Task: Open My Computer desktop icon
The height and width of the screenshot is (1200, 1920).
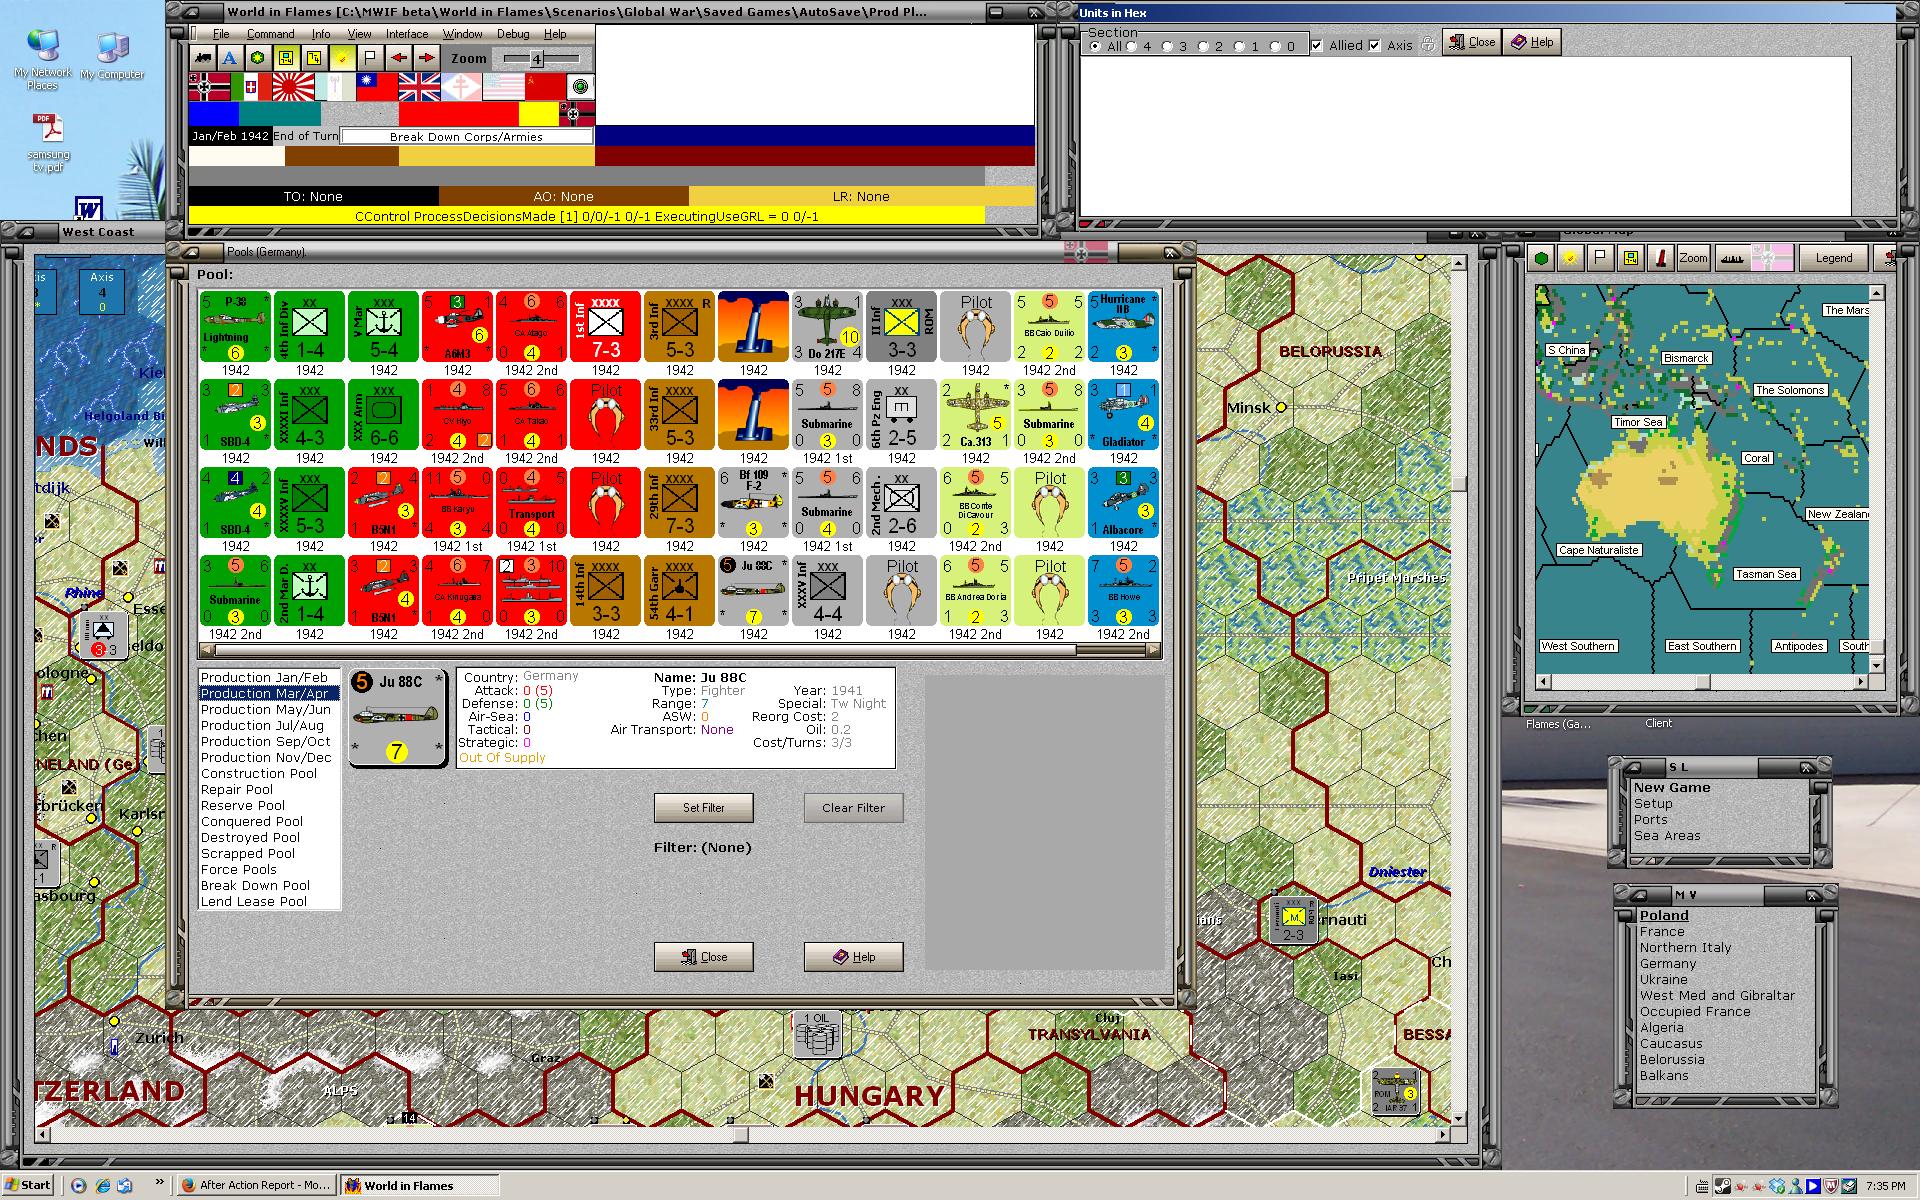Action: click(x=112, y=57)
